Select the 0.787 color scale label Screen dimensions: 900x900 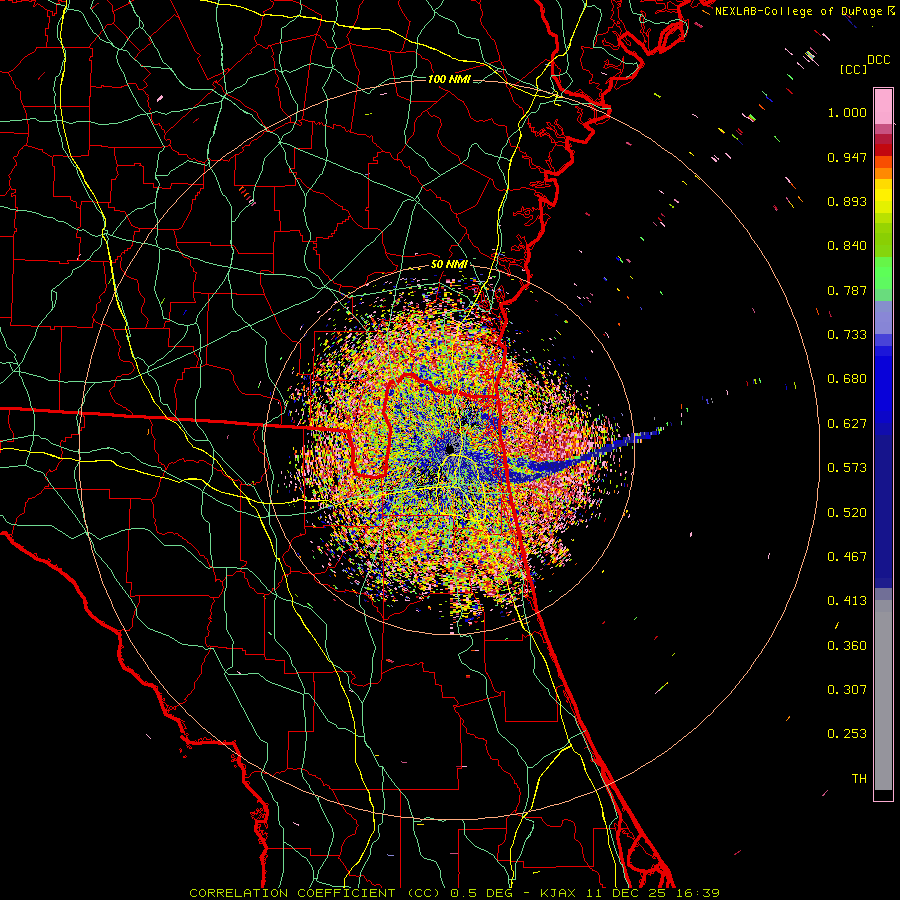847,290
